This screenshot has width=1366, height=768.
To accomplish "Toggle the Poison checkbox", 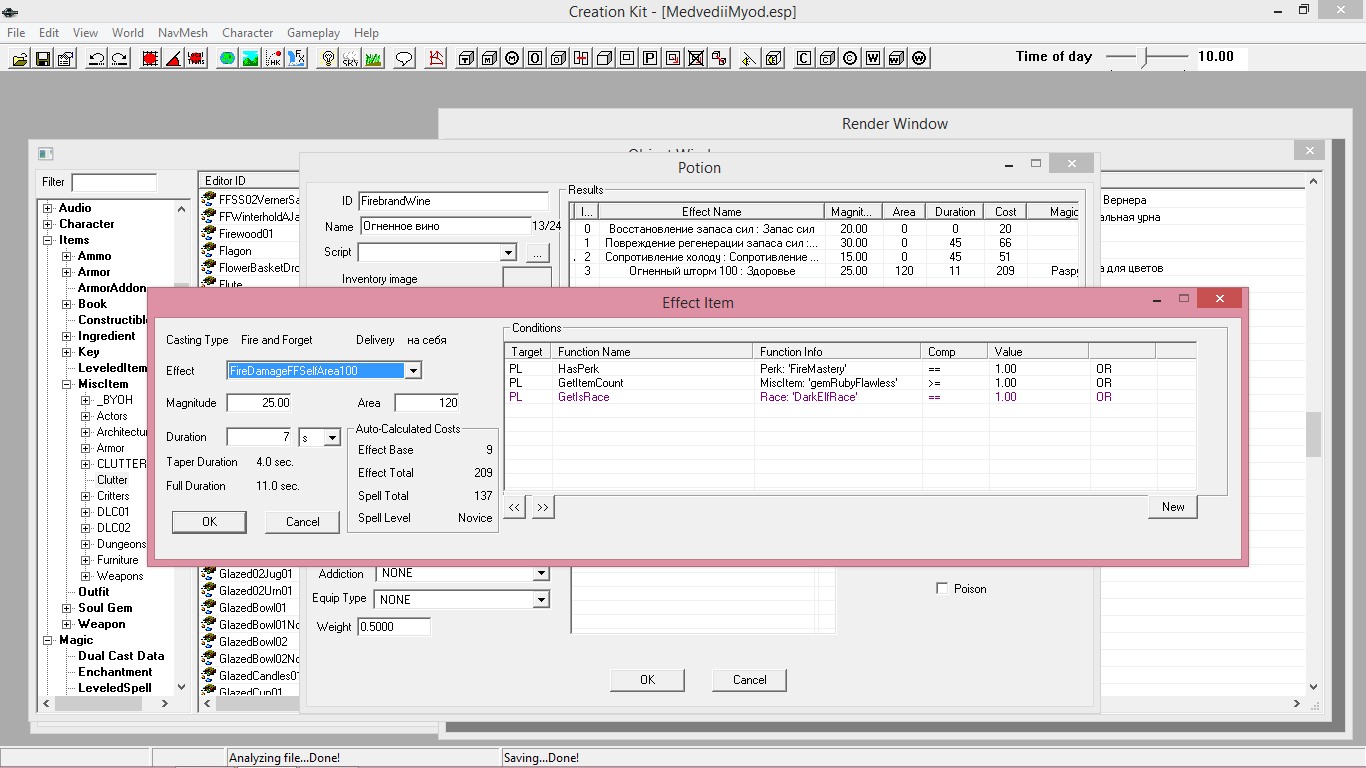I will coord(941,589).
